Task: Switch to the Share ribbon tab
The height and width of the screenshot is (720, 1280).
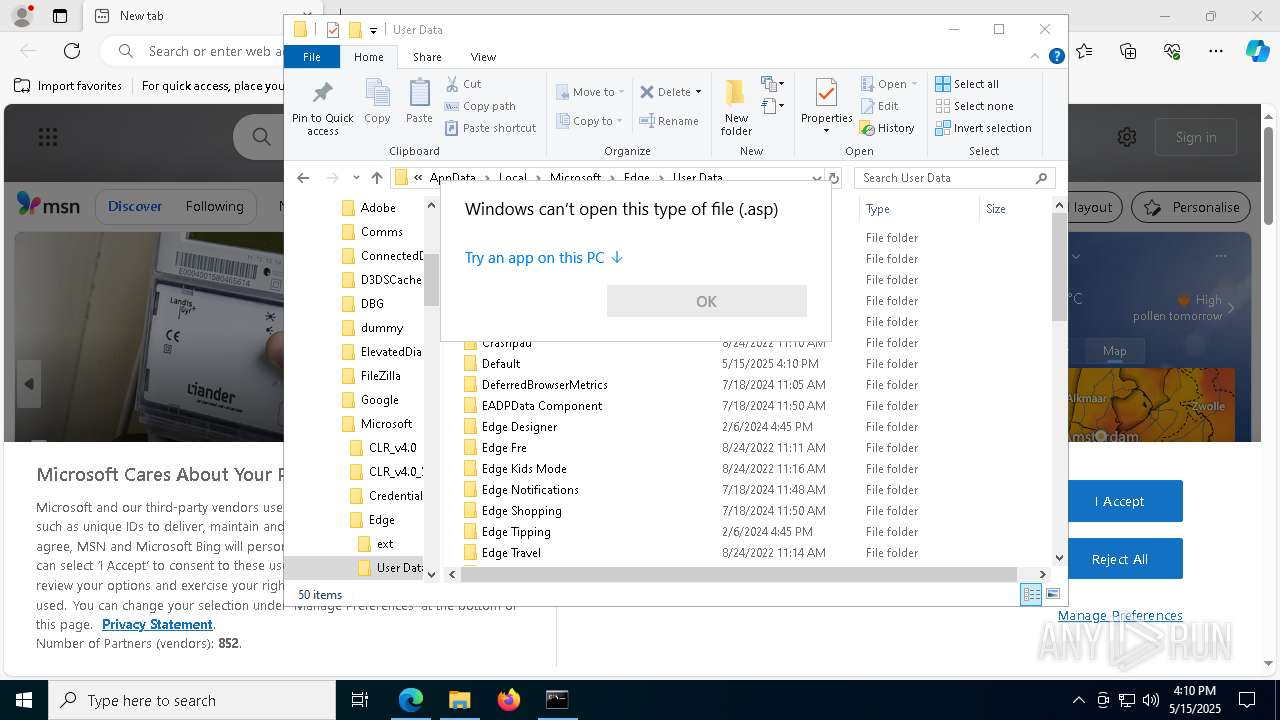Action: click(427, 57)
